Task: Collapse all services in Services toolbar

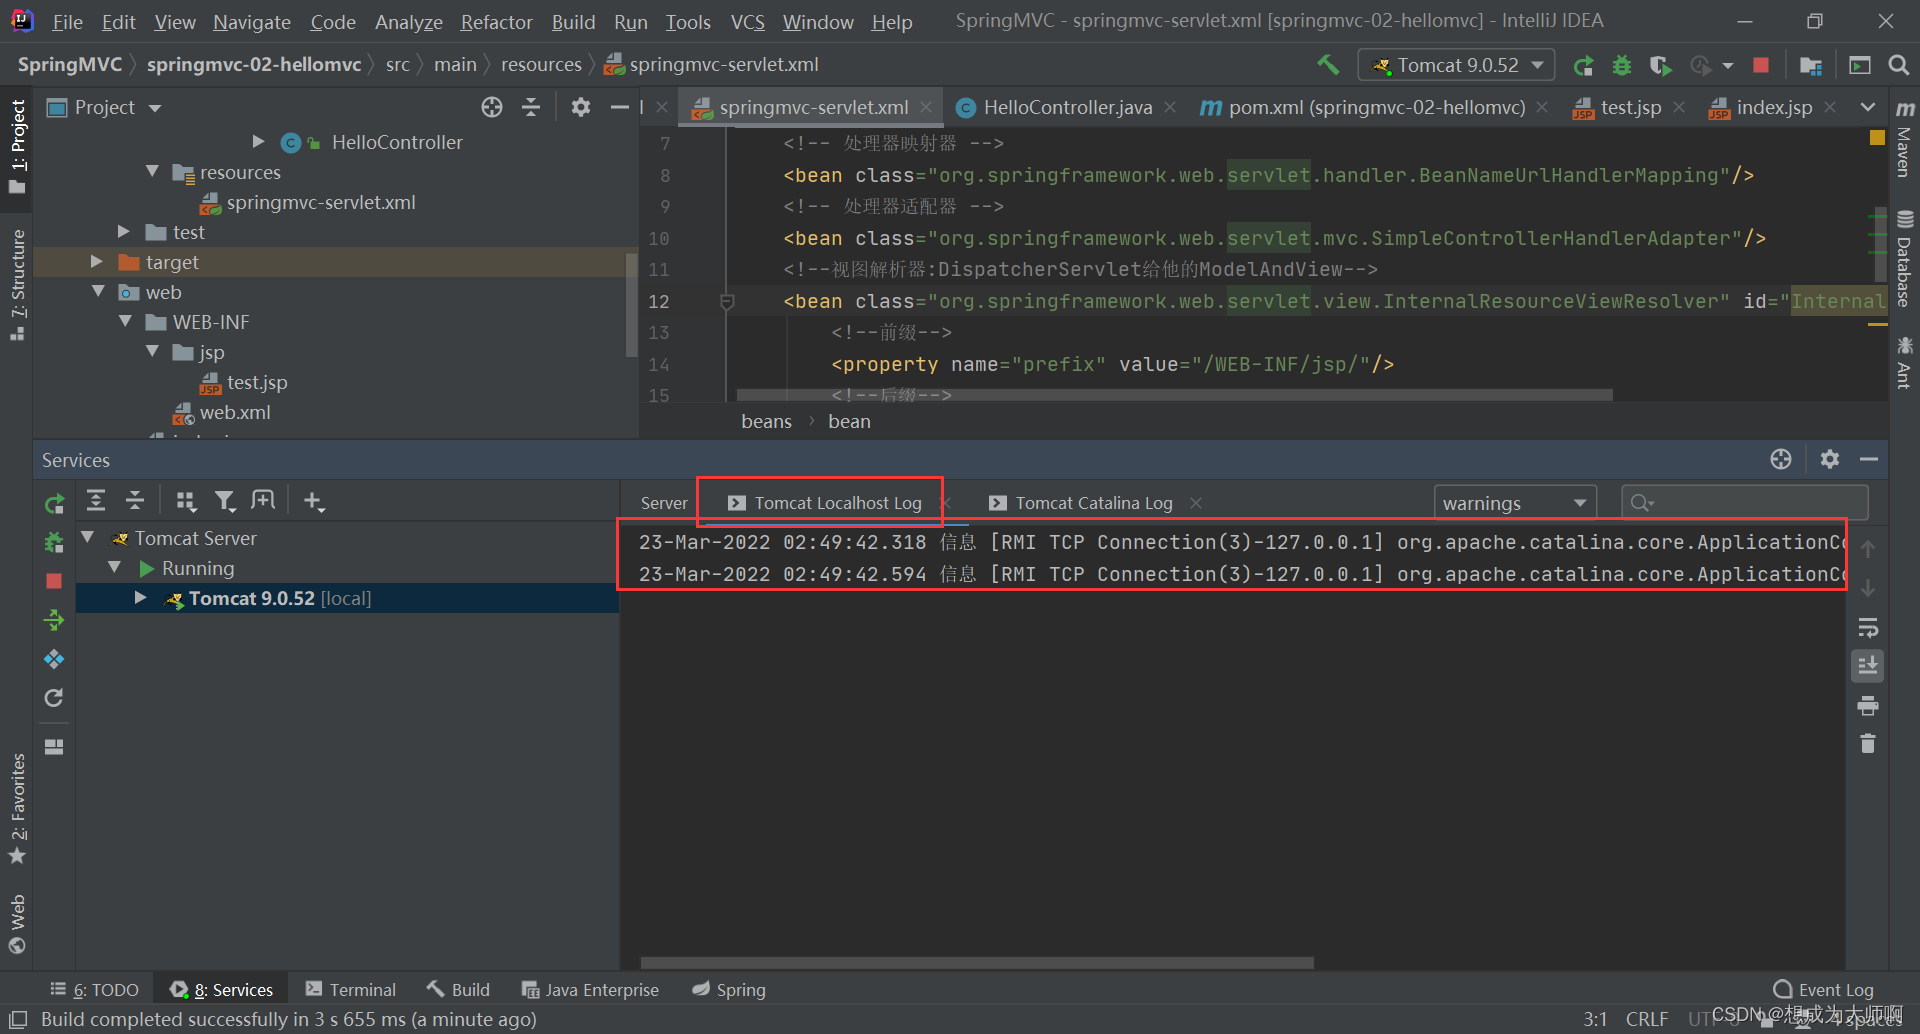Action: click(x=135, y=501)
